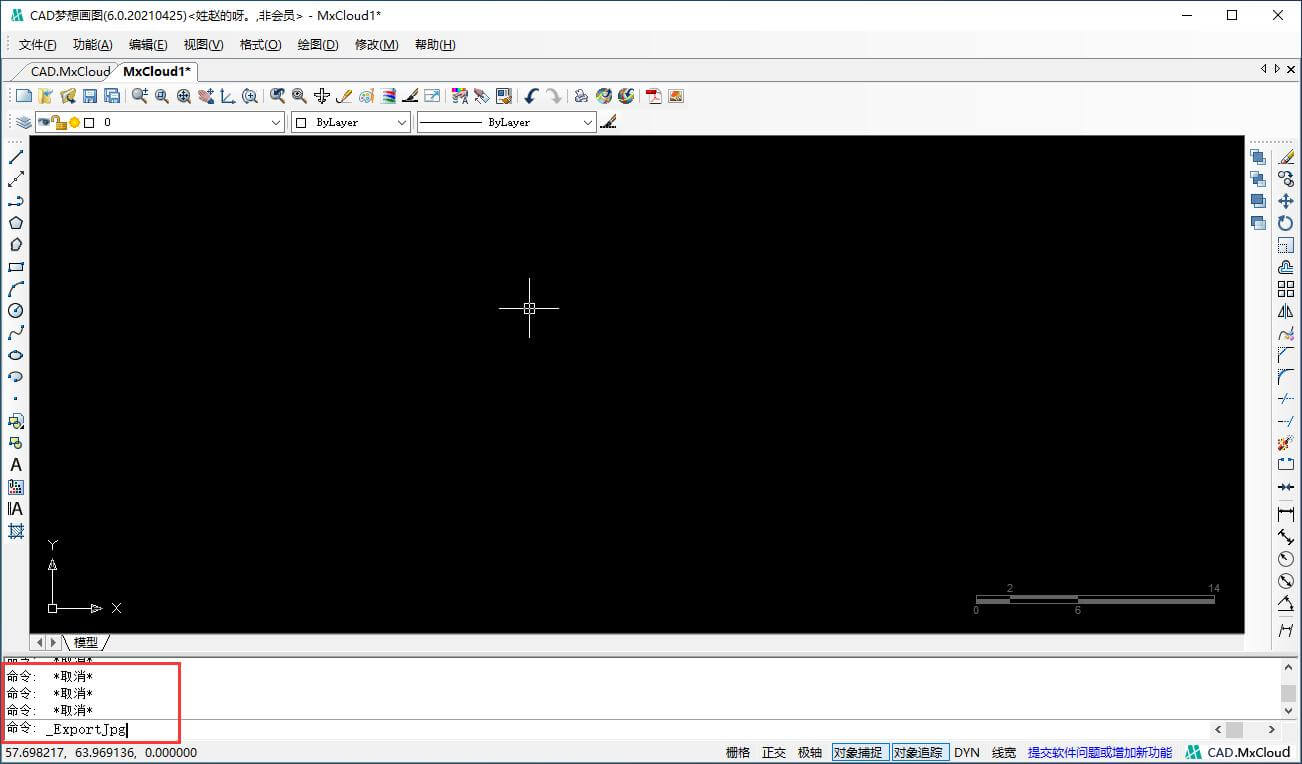Click the yellow layer color circle
This screenshot has height=764, width=1302.
click(74, 122)
